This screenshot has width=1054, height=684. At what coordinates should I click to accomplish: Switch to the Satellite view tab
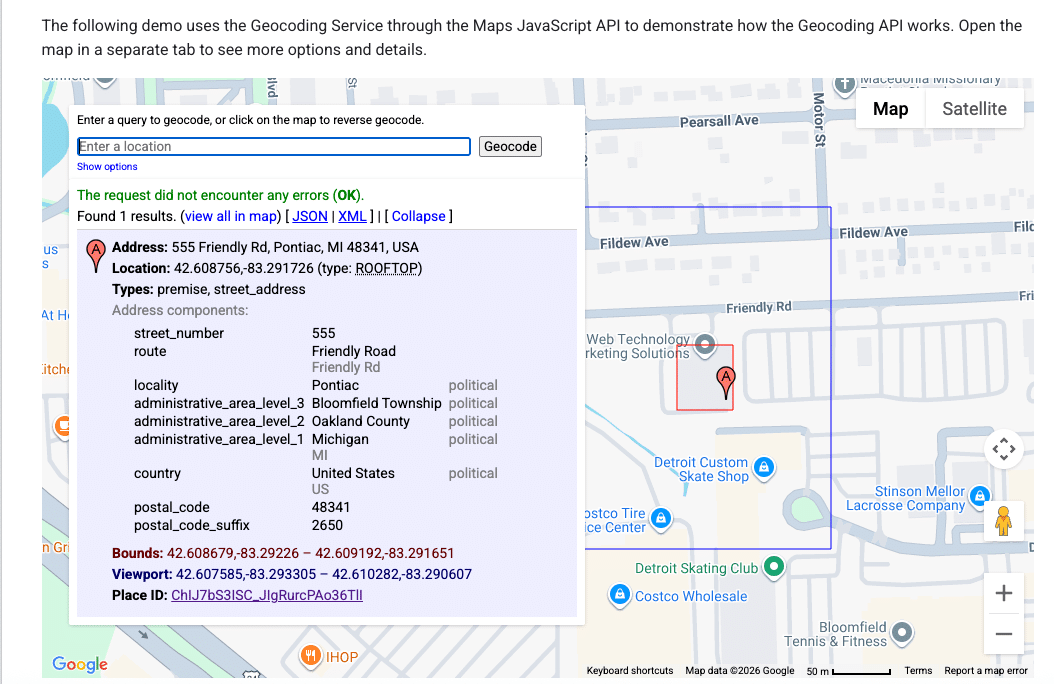[x=974, y=109]
